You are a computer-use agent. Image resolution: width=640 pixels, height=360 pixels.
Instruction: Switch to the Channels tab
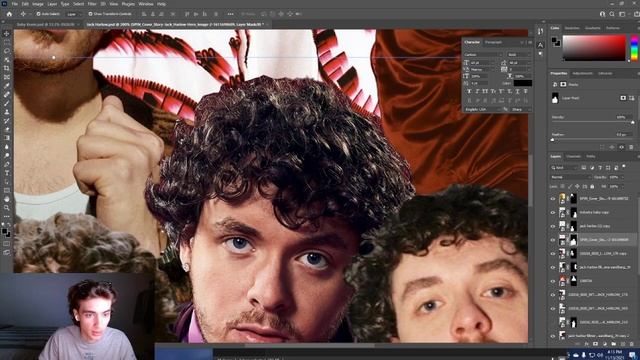(573, 156)
